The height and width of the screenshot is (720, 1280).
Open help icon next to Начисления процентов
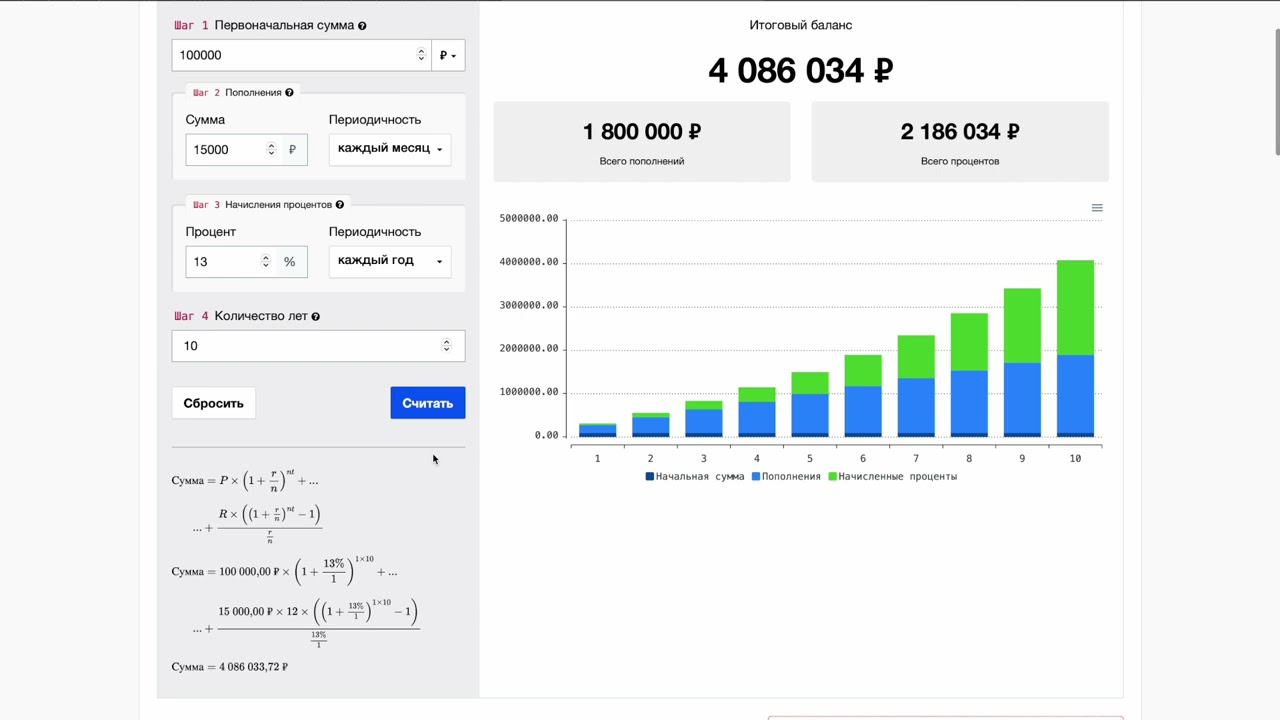coord(339,205)
